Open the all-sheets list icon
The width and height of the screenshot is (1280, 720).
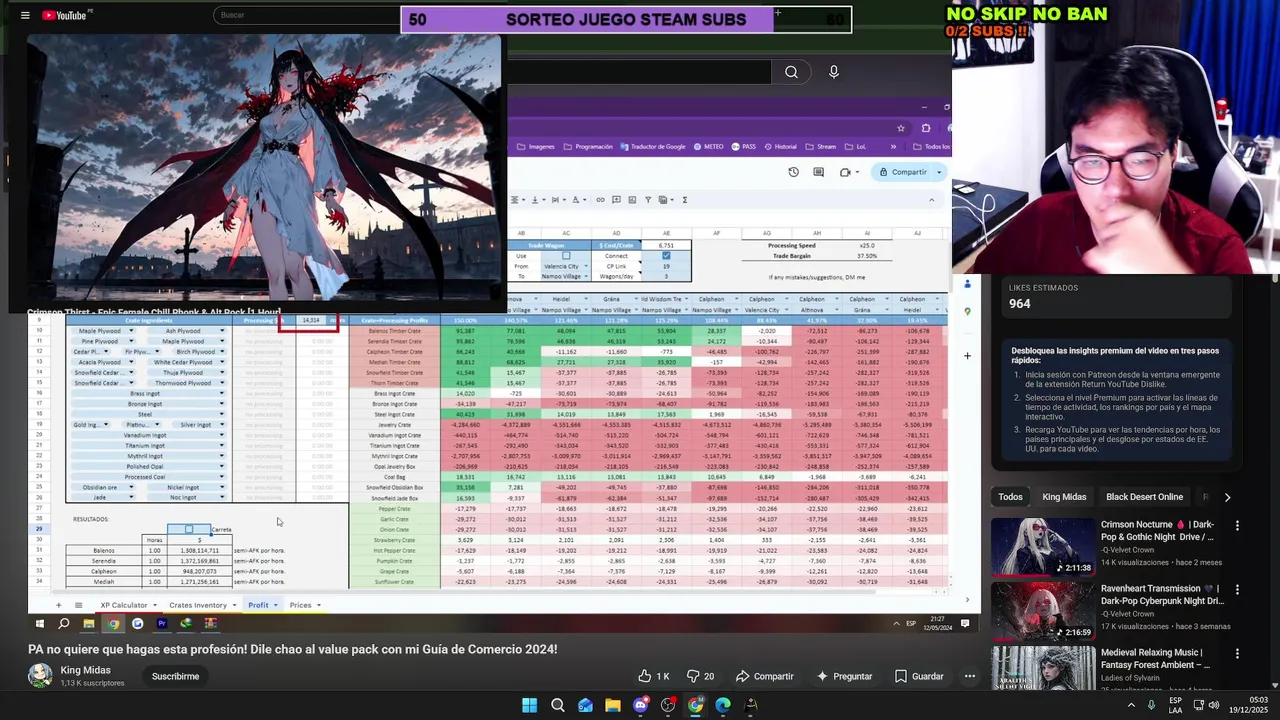(78, 605)
